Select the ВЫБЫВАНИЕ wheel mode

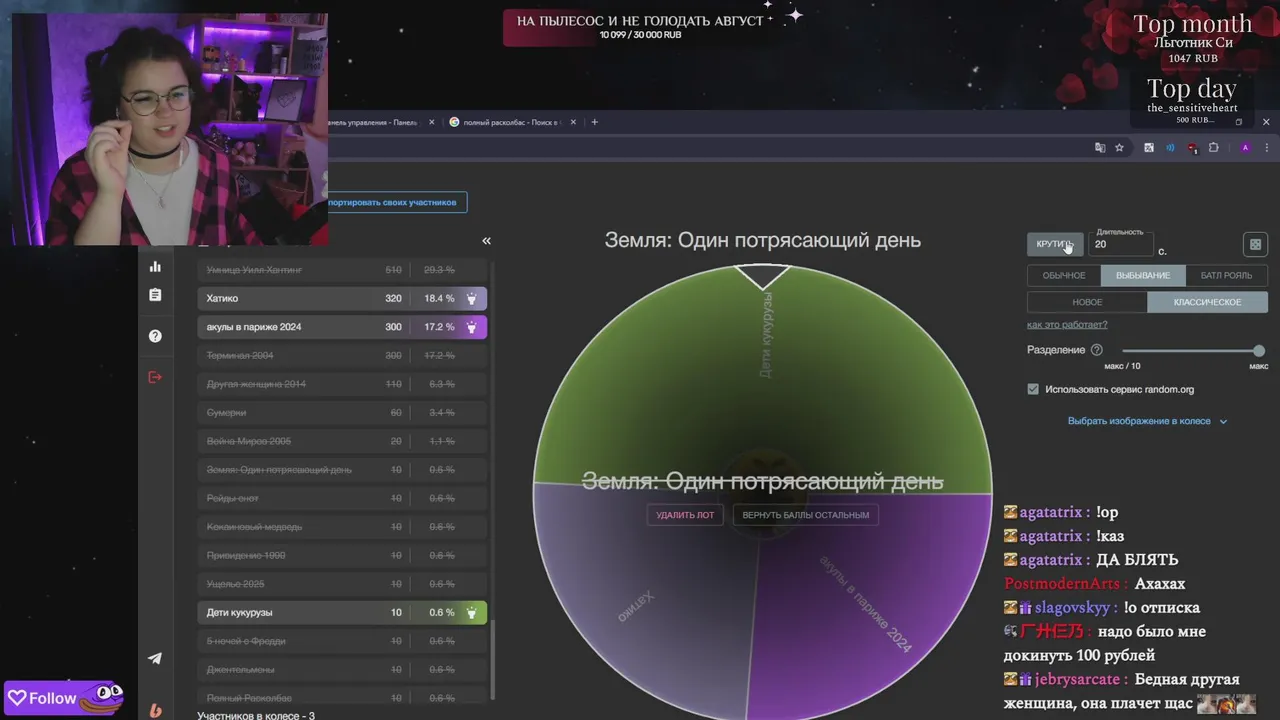1143,275
